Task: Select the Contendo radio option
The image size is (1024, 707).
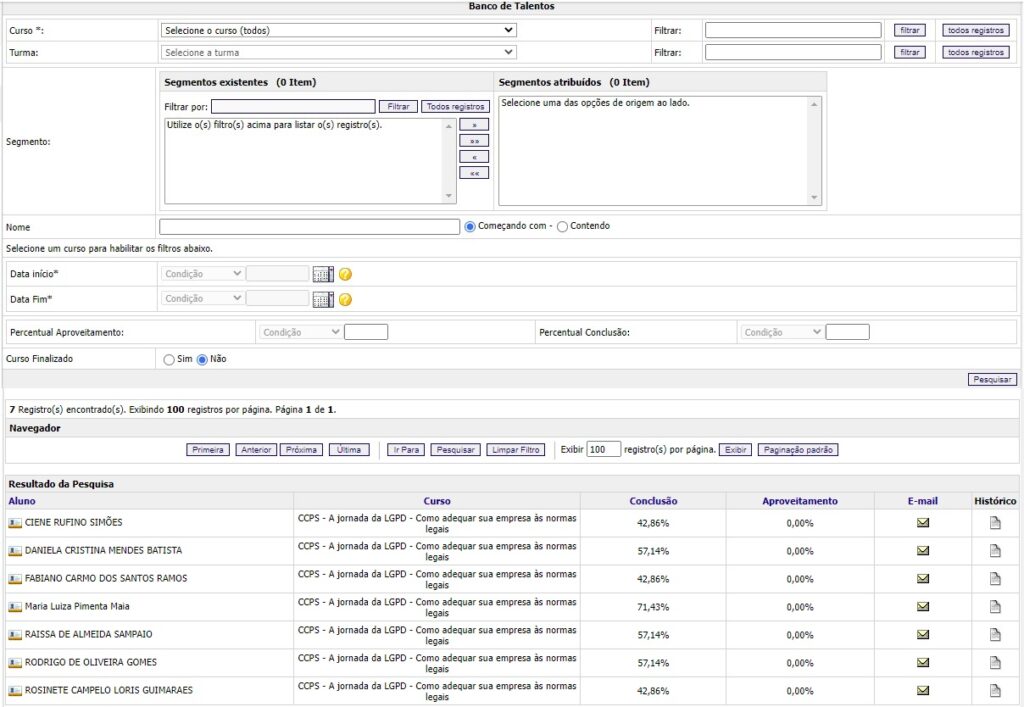Action: click(x=562, y=227)
